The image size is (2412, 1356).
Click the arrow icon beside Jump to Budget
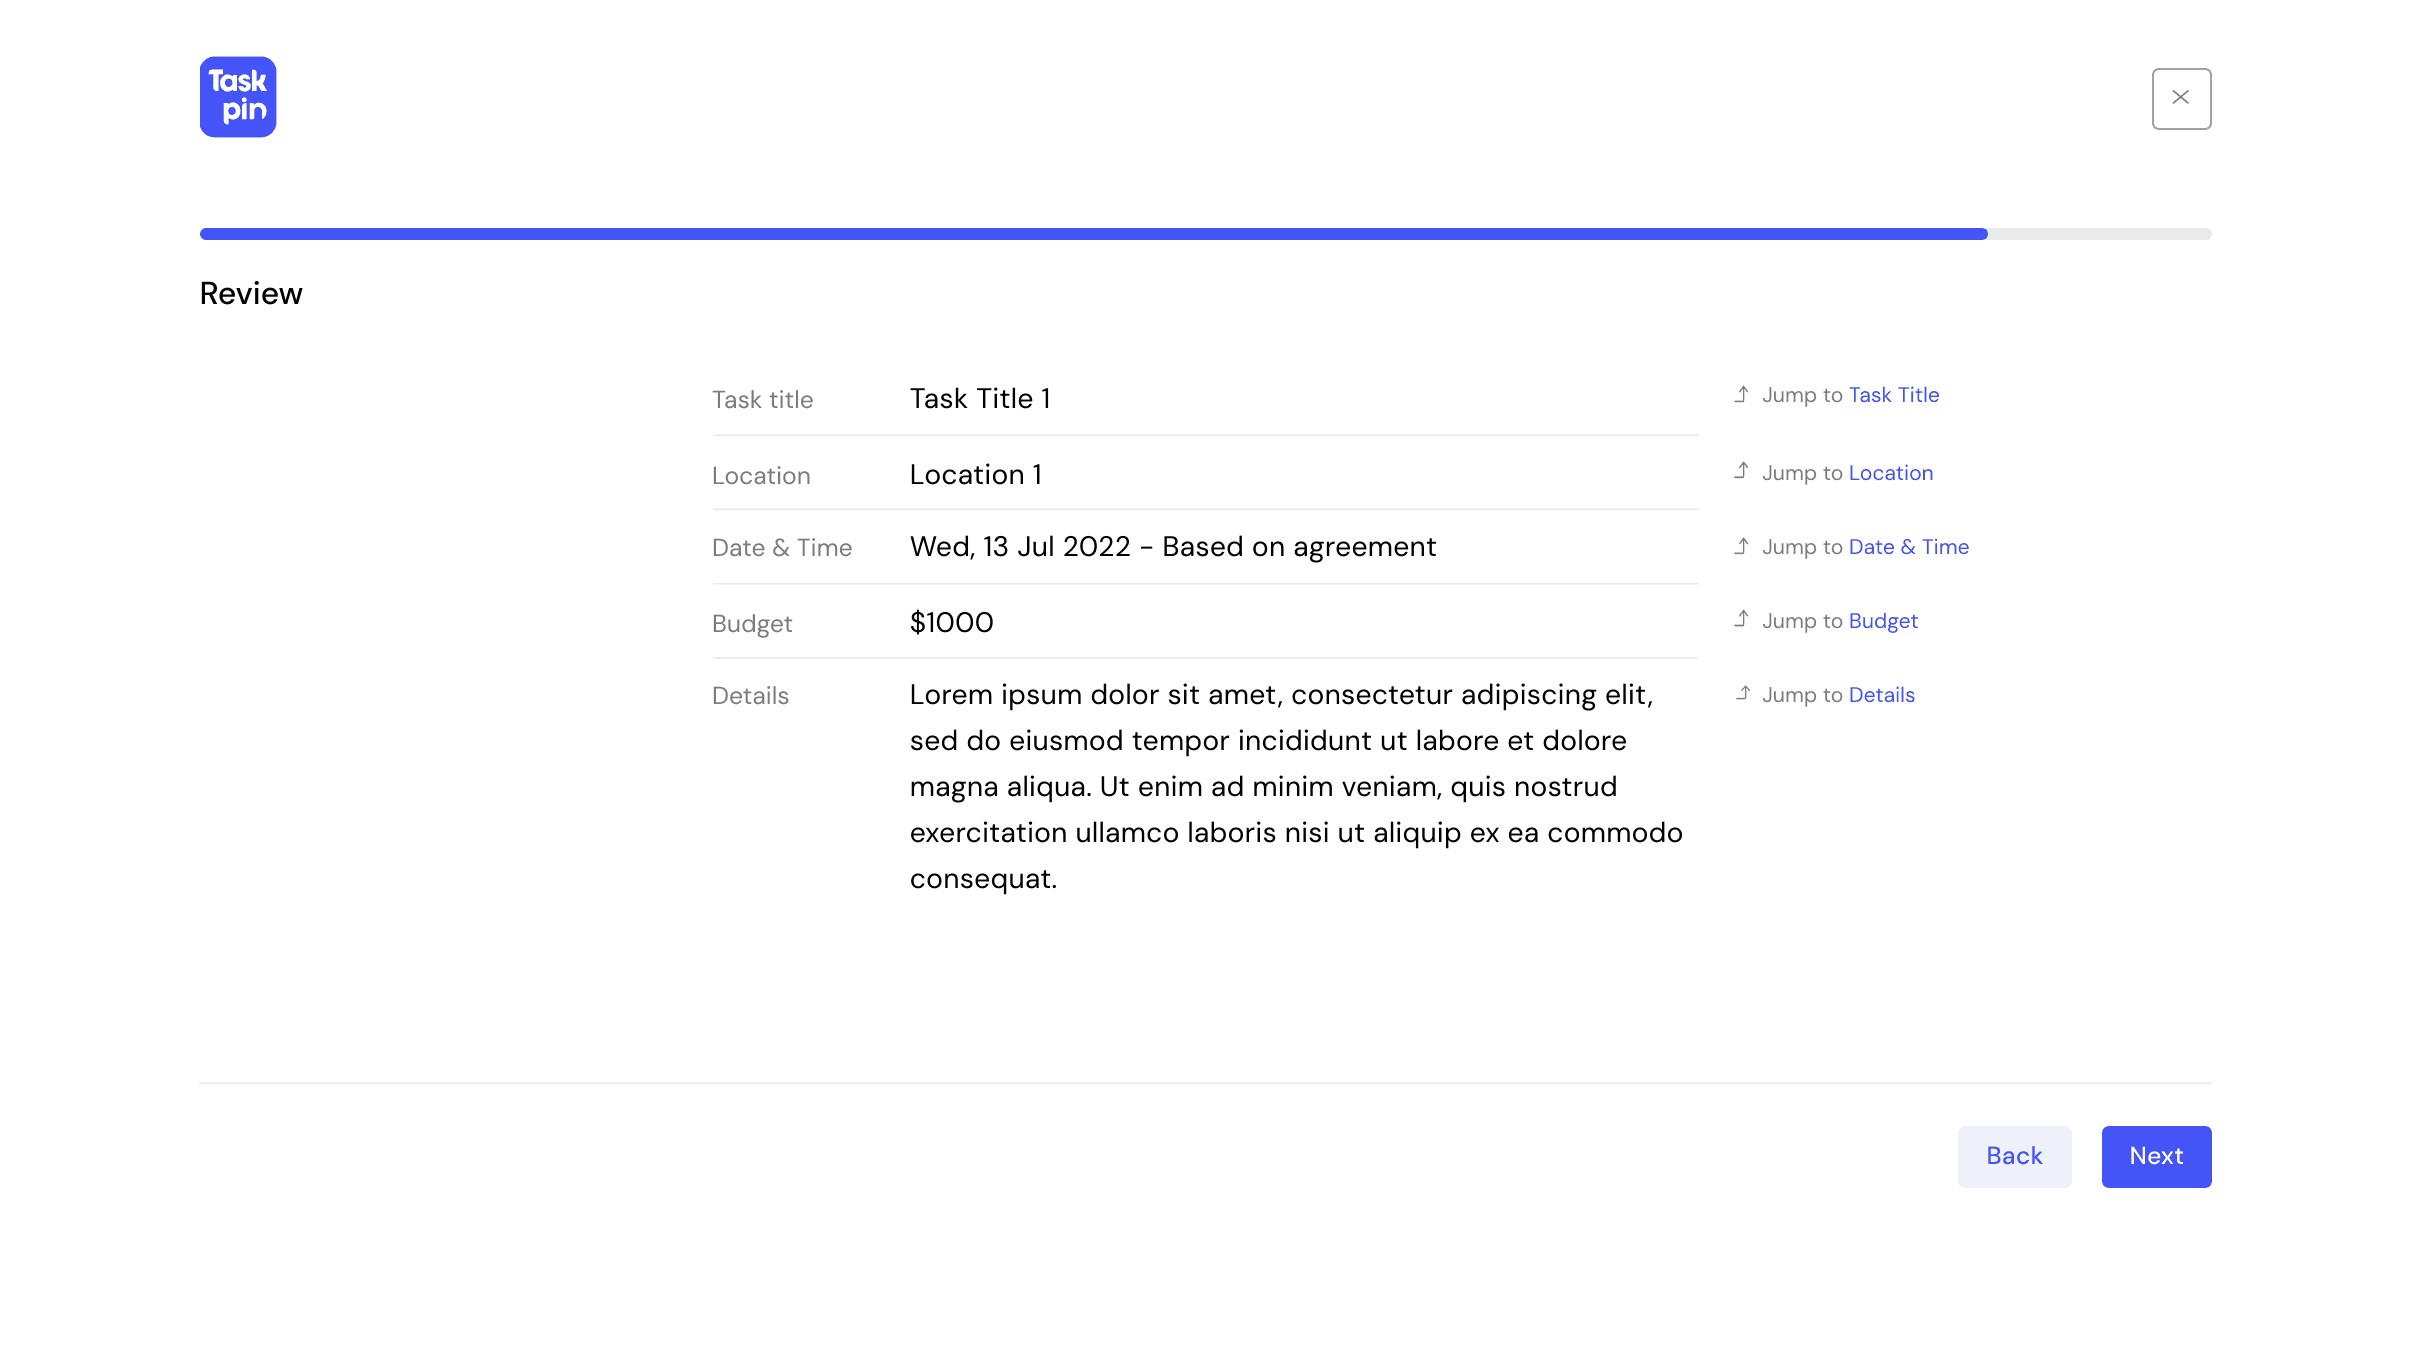pyautogui.click(x=1741, y=619)
